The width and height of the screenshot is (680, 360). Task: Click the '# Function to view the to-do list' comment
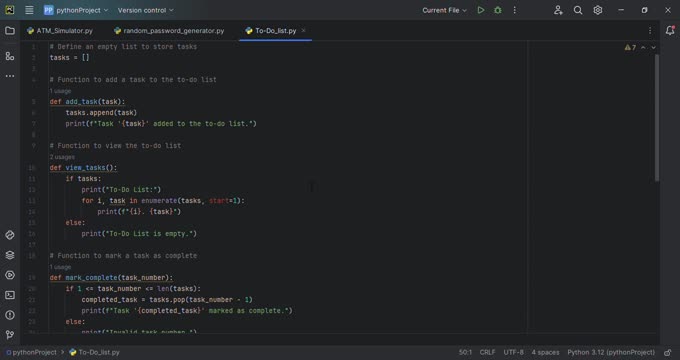point(115,146)
